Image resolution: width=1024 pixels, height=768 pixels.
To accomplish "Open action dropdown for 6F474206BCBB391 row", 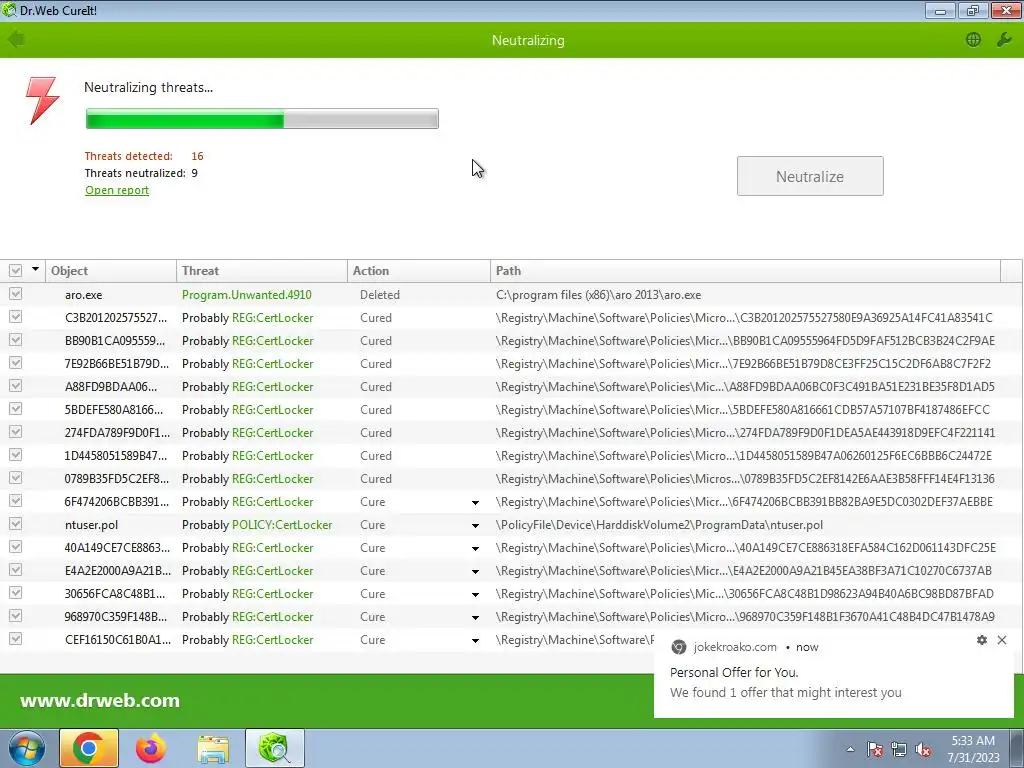I will point(475,503).
